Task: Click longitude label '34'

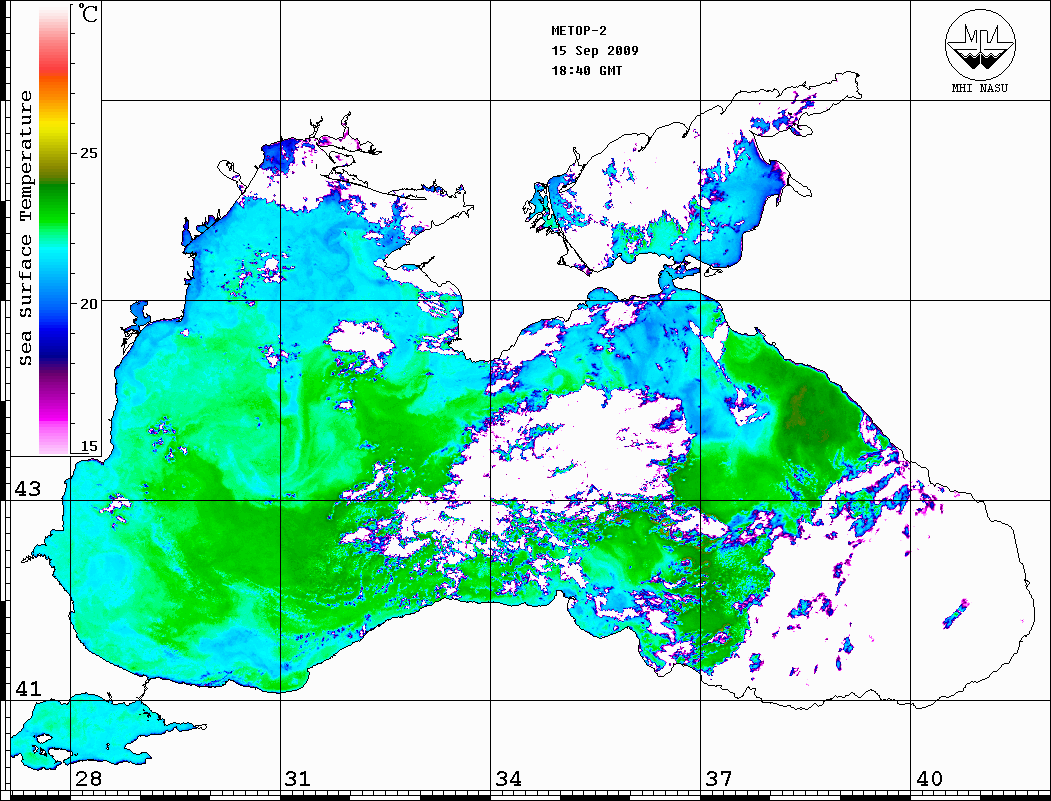Action: pyautogui.click(x=508, y=778)
